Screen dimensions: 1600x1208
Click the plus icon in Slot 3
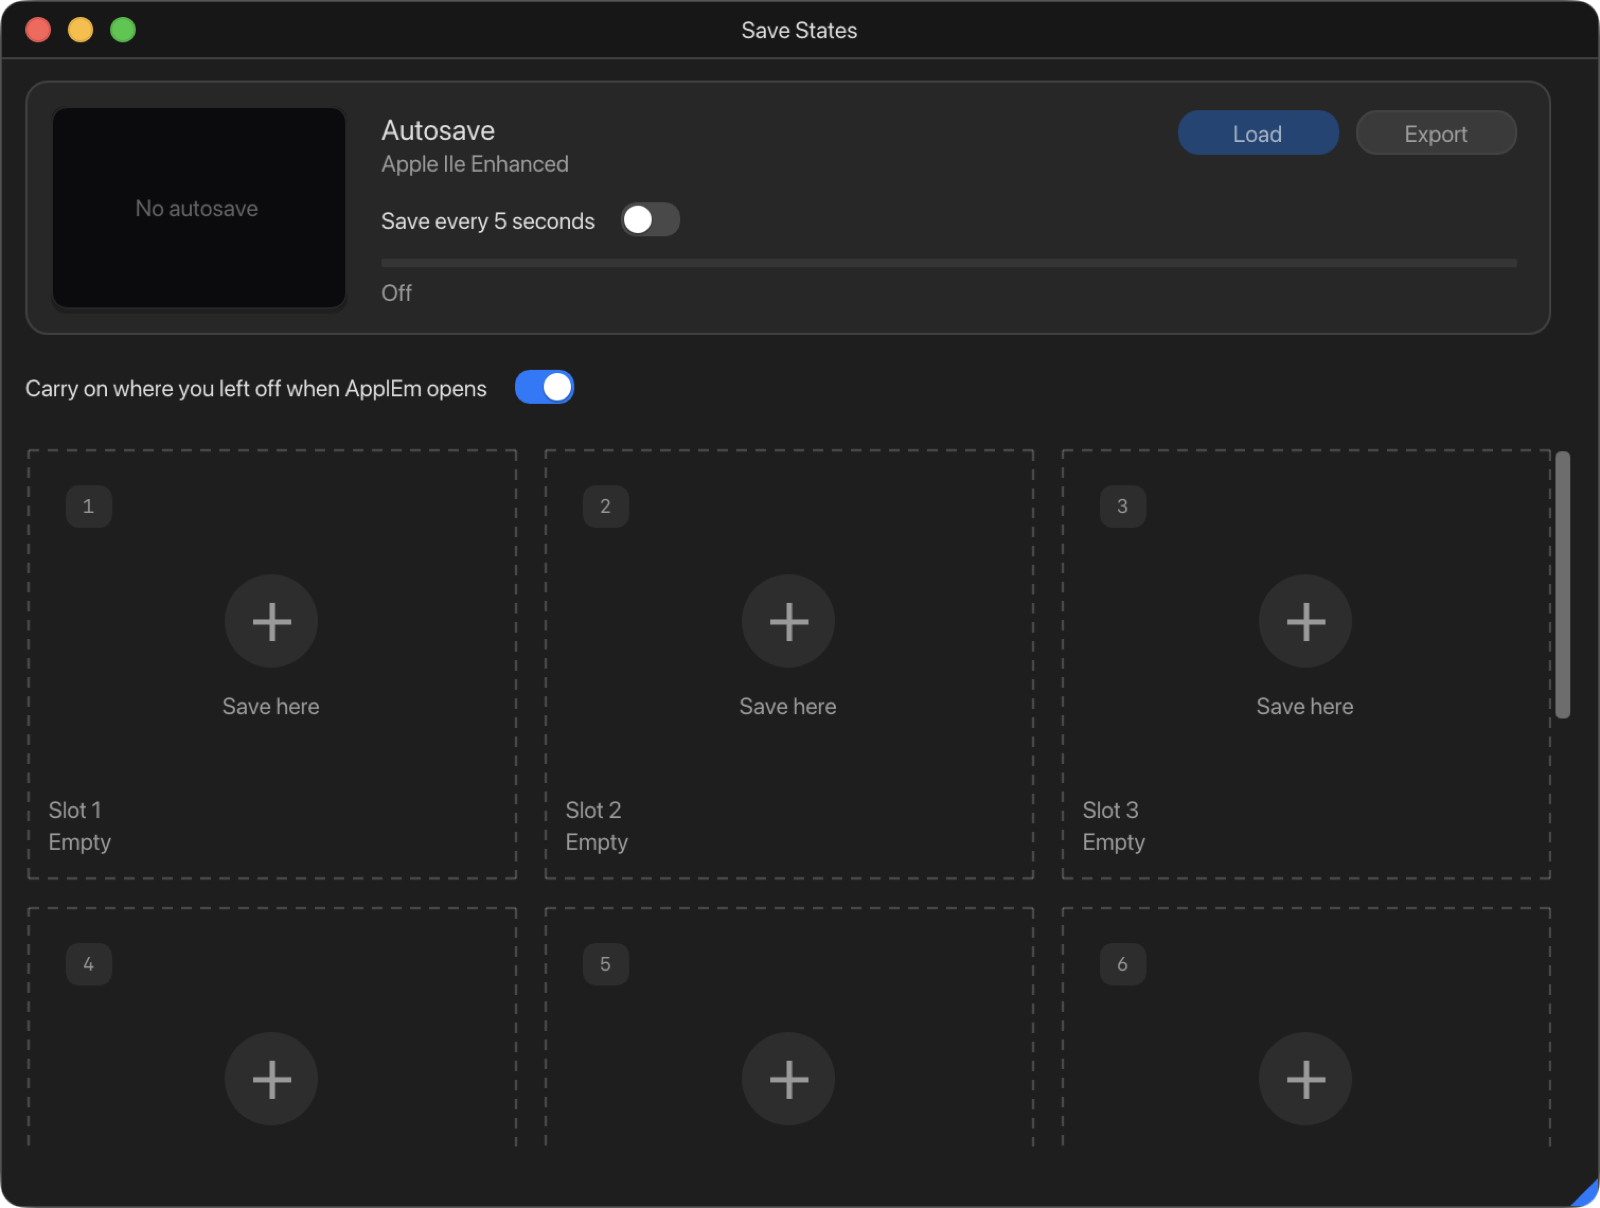coord(1305,621)
